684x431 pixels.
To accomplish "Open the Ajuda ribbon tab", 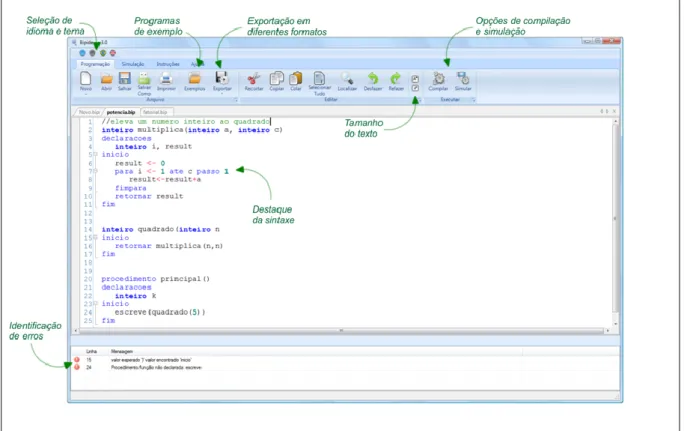I will click(x=197, y=64).
